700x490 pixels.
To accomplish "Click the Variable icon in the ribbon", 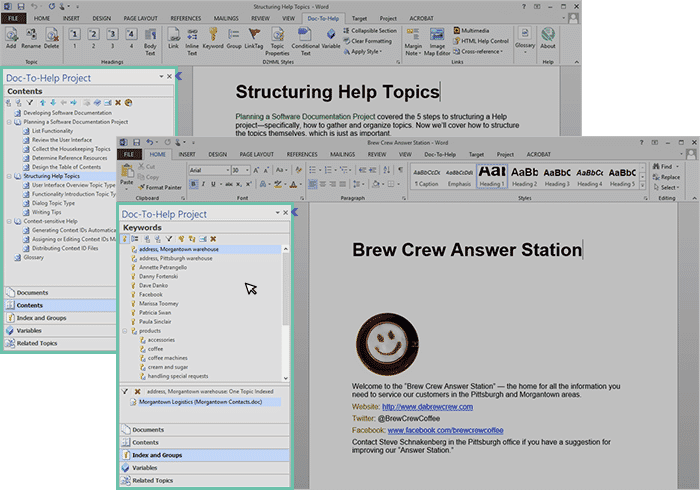I will point(331,37).
